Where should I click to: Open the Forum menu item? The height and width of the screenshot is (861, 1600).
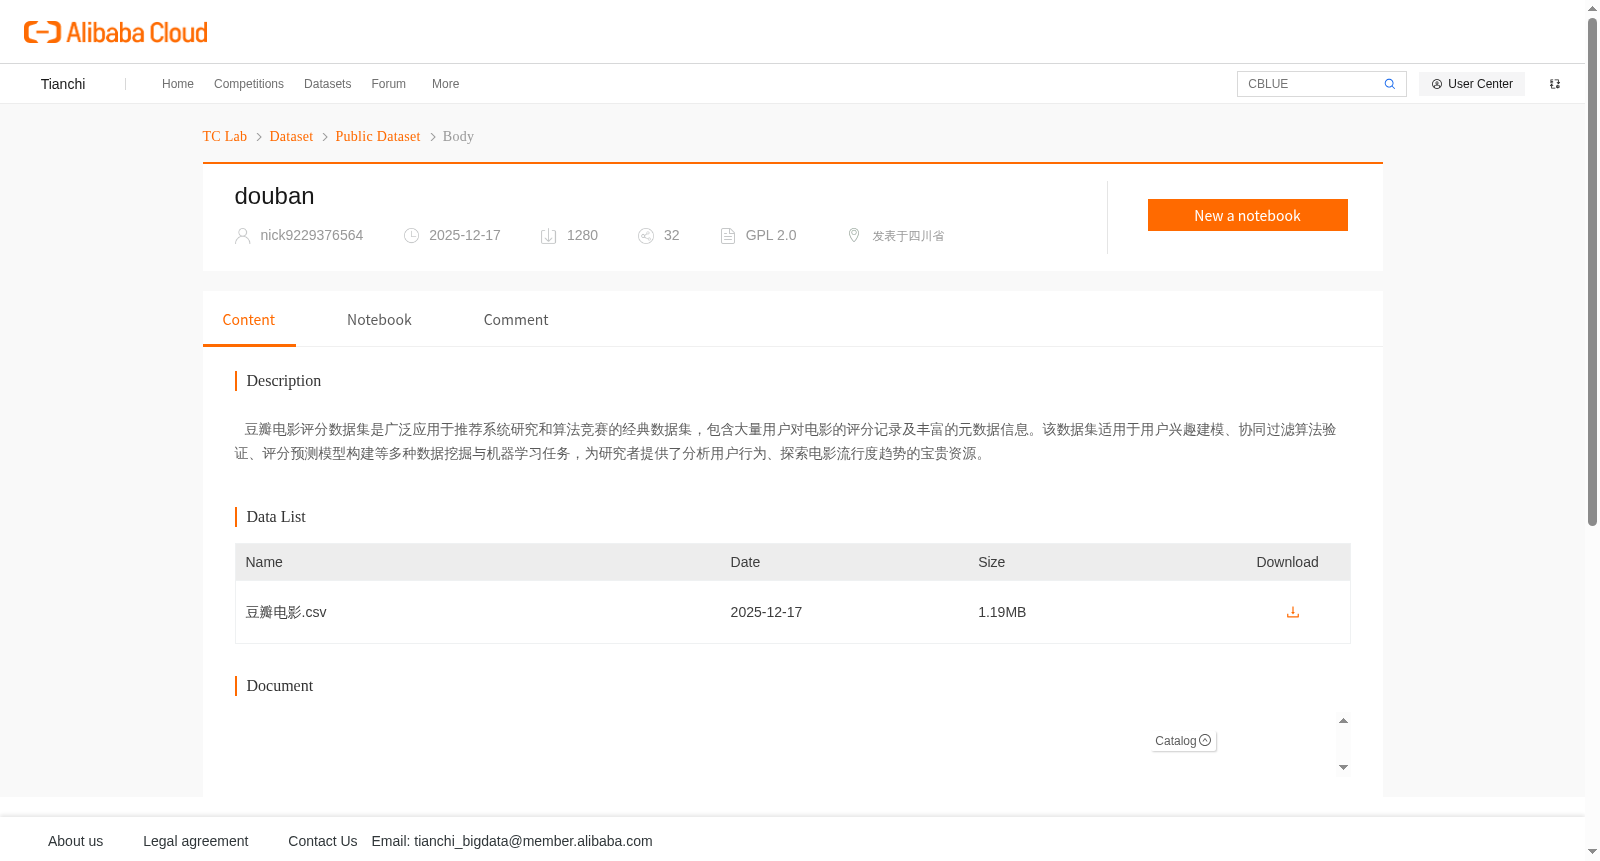pos(388,84)
